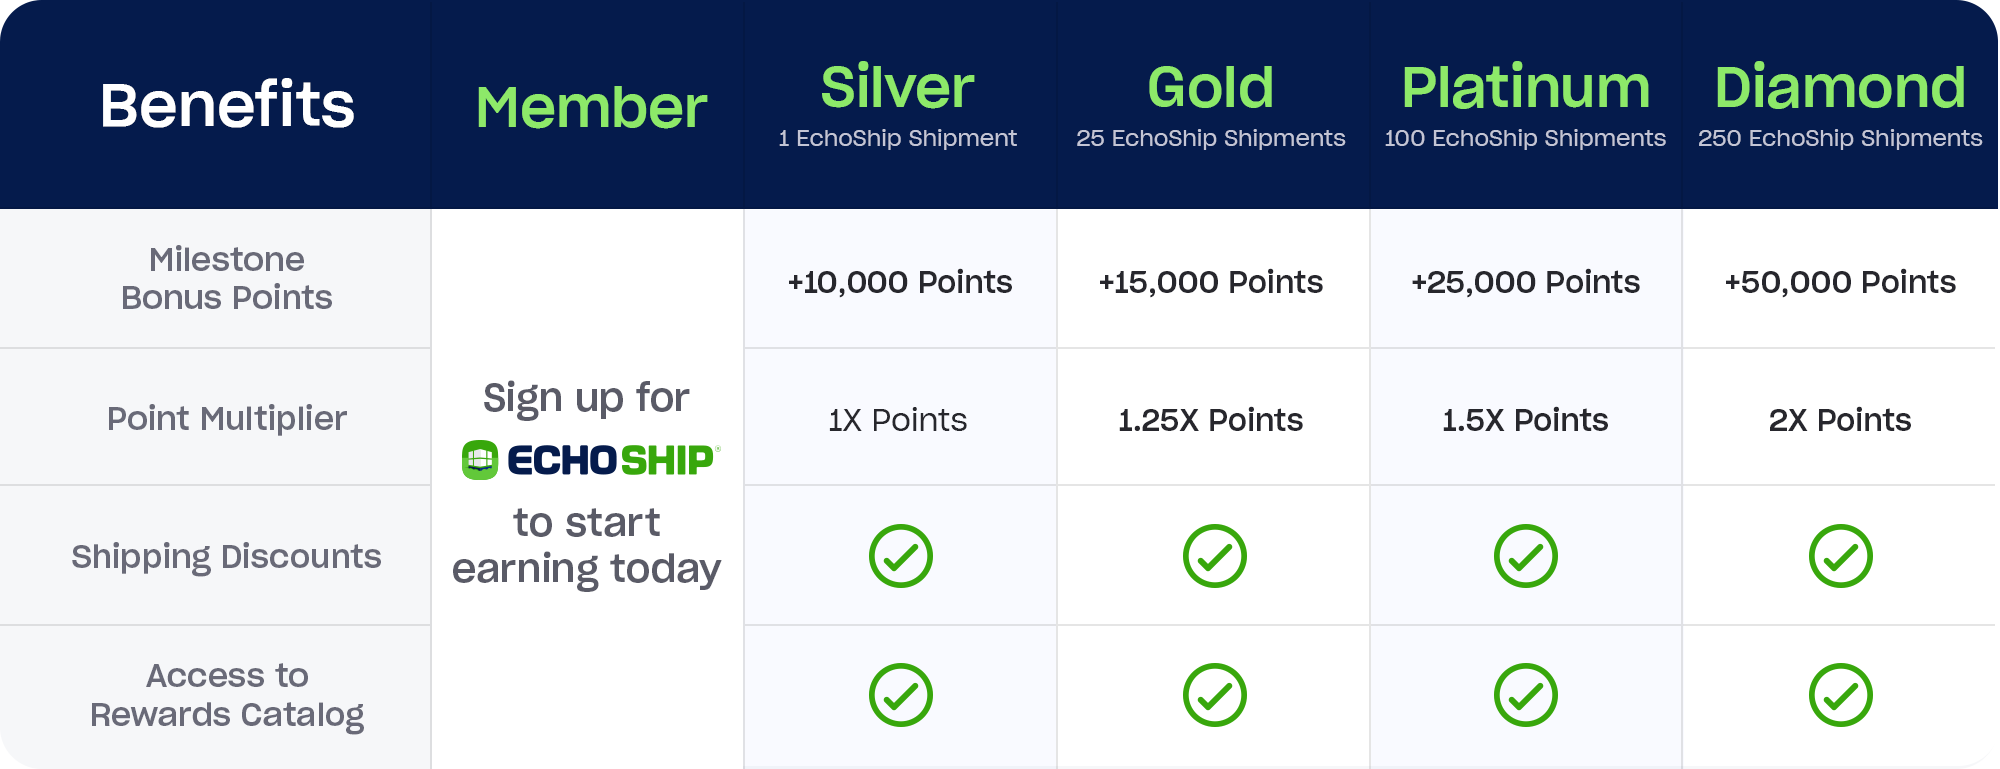This screenshot has width=2000, height=769.
Task: Click the Platinum Shipping Discounts checkmark icon
Action: coord(1525,556)
